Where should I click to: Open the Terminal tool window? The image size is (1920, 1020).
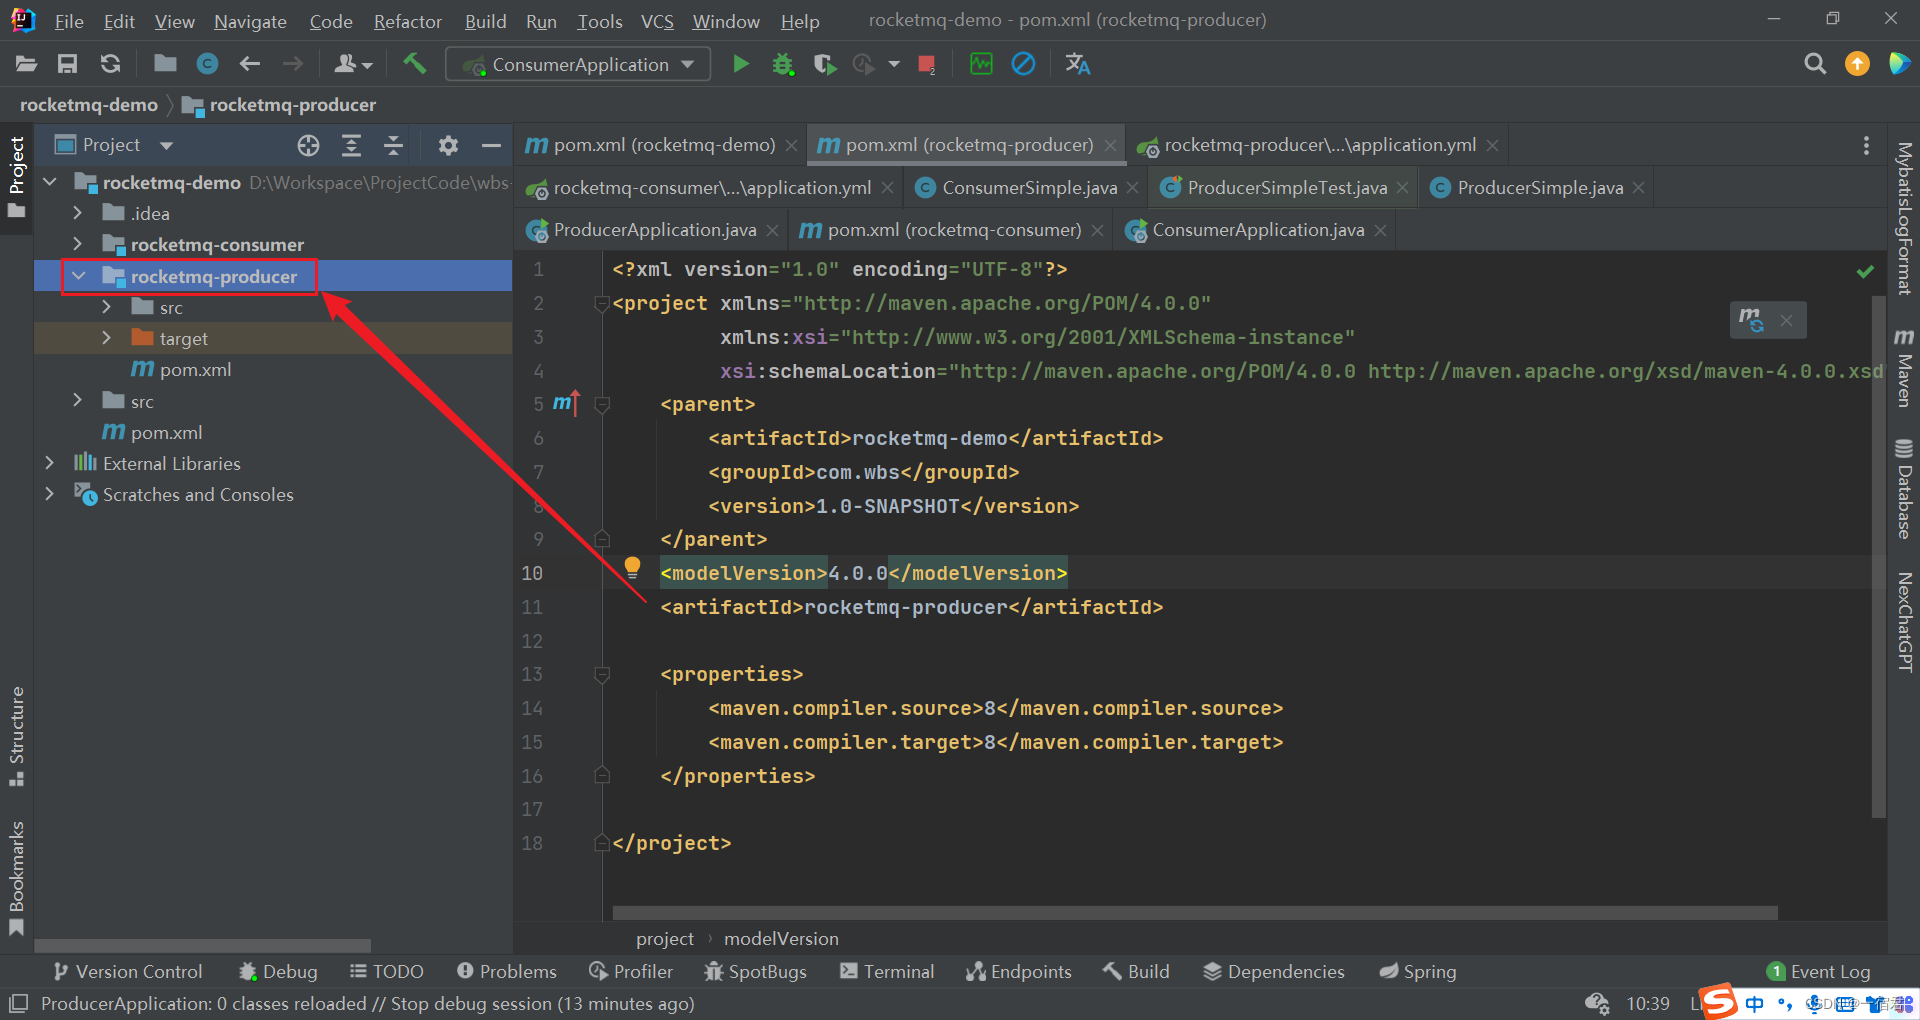[887, 971]
